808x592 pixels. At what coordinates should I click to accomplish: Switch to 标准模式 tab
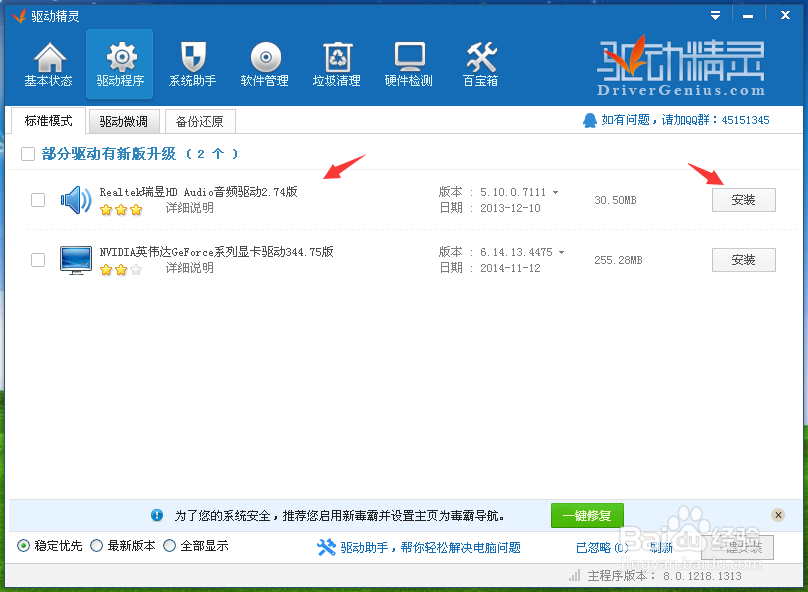point(48,121)
